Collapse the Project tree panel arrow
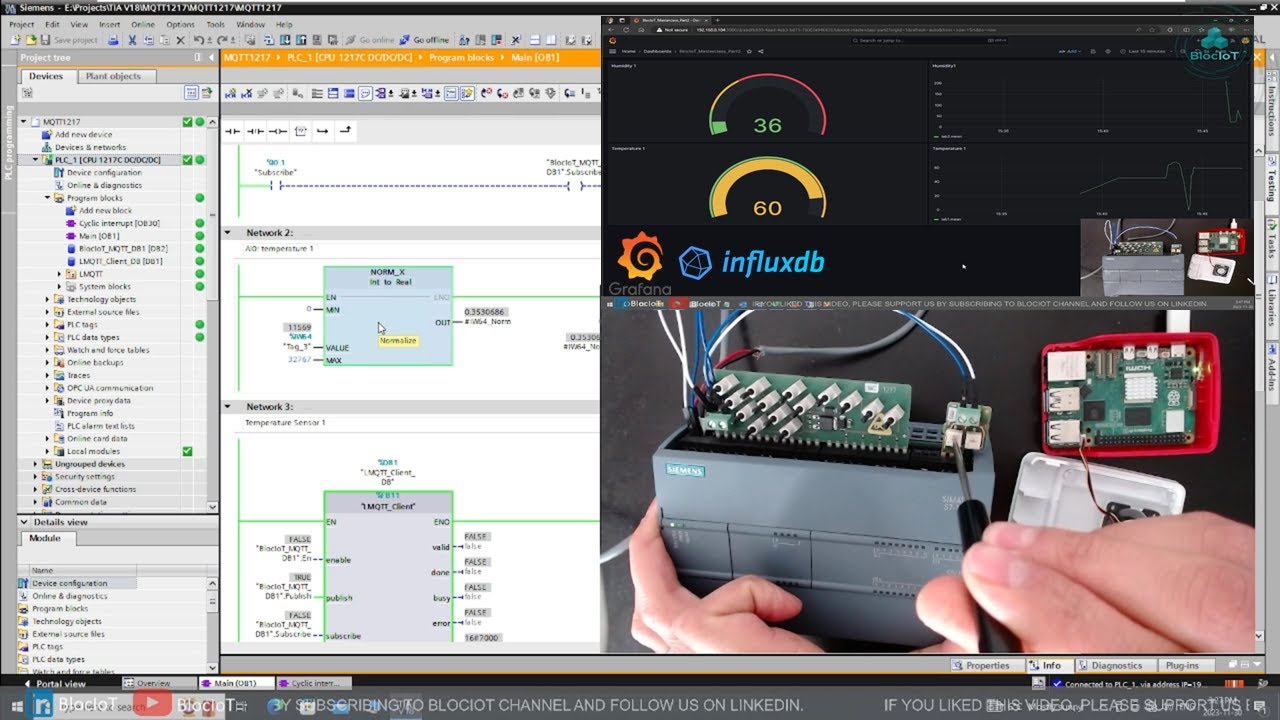The height and width of the screenshot is (720, 1280). (x=211, y=58)
